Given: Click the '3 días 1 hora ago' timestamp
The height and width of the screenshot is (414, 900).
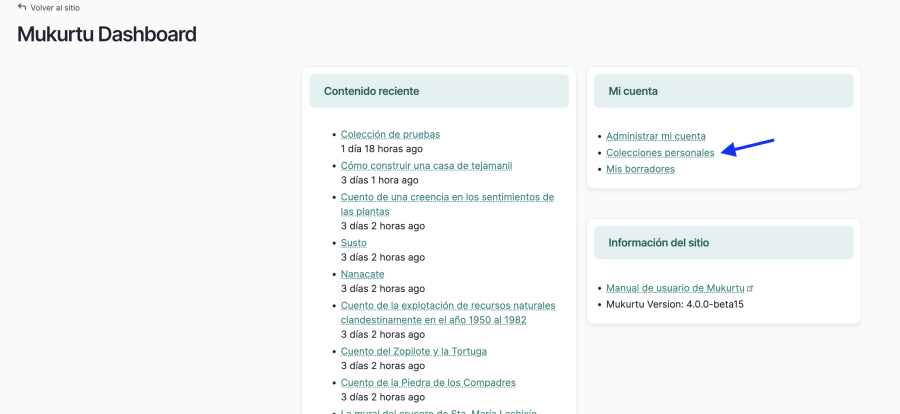Looking at the screenshot, I should 379,180.
